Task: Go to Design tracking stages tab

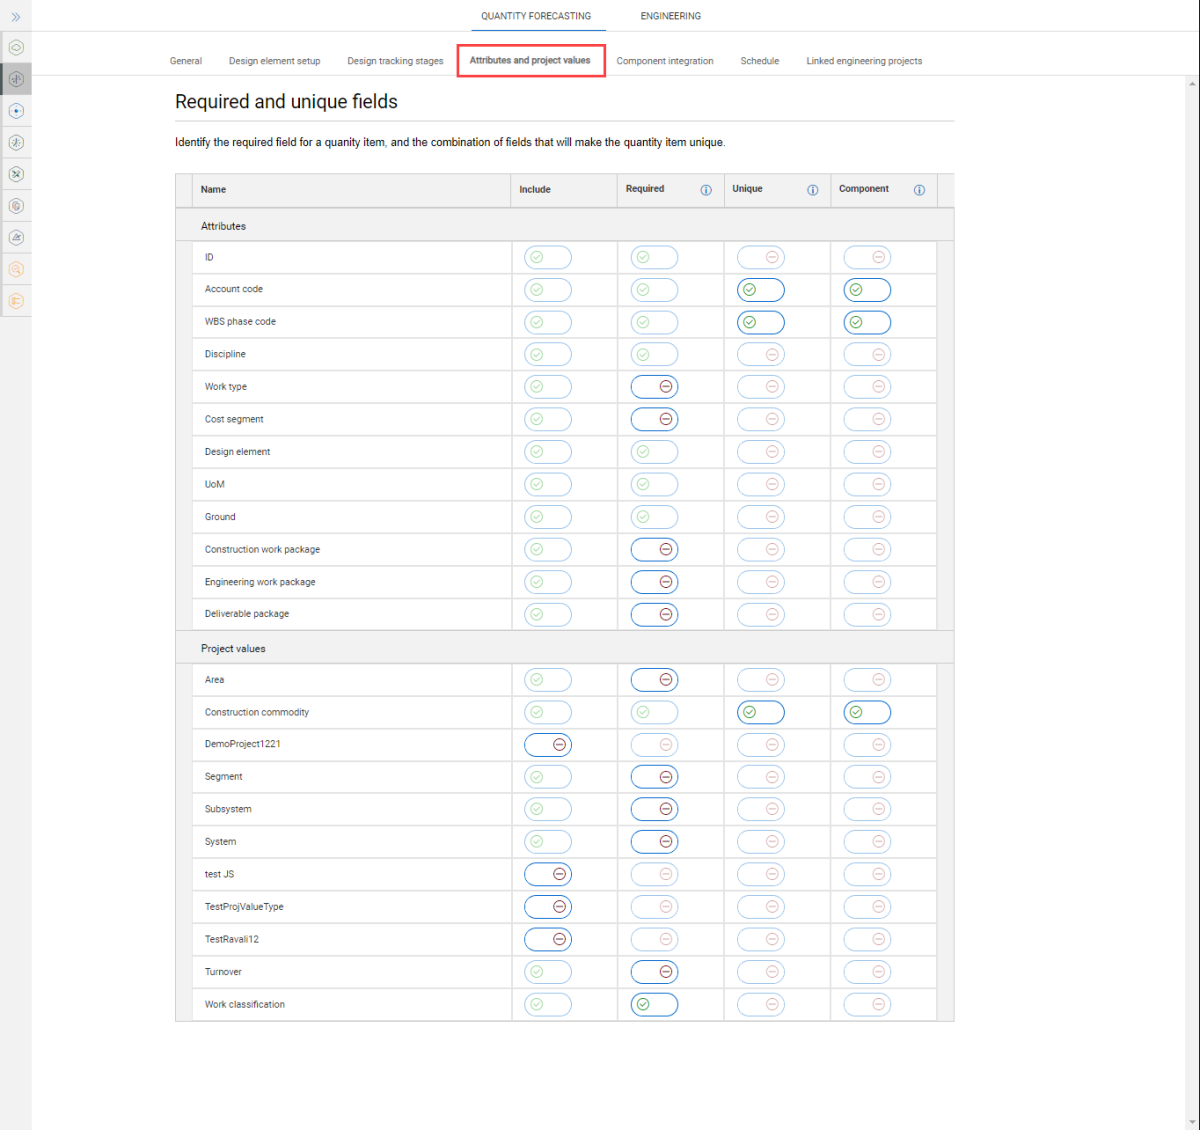Action: pyautogui.click(x=395, y=61)
